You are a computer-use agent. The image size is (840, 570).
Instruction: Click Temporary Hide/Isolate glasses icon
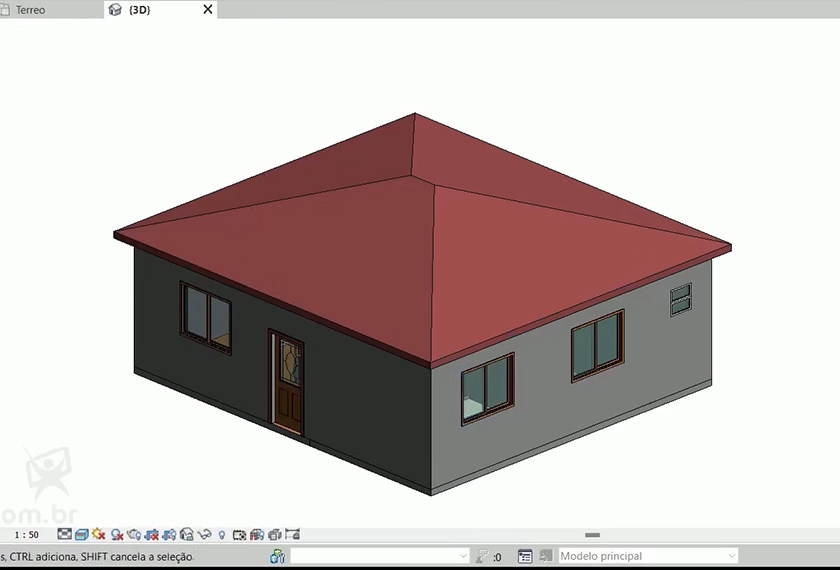[205, 535]
